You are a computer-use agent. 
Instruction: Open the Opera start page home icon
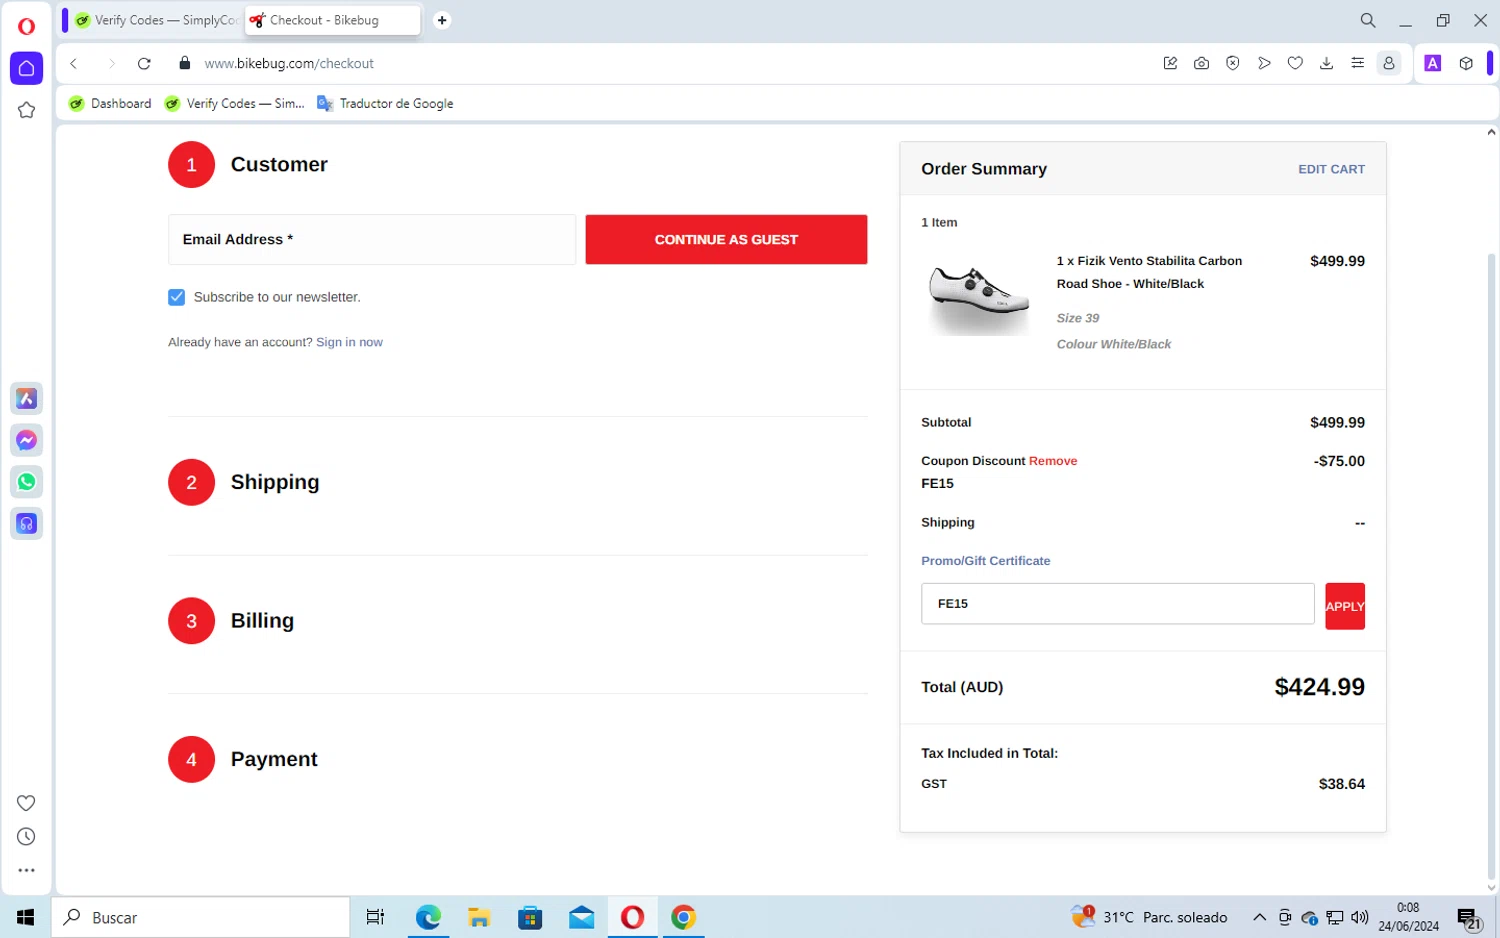point(26,68)
